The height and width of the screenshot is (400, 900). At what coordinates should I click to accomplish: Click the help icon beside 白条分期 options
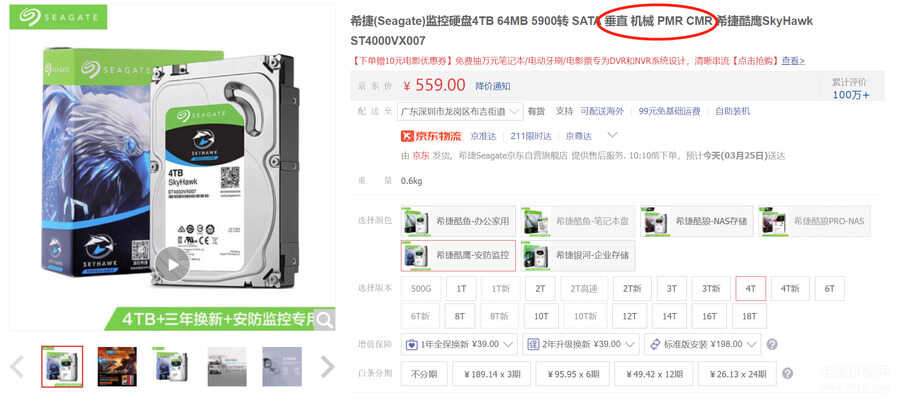click(x=788, y=374)
